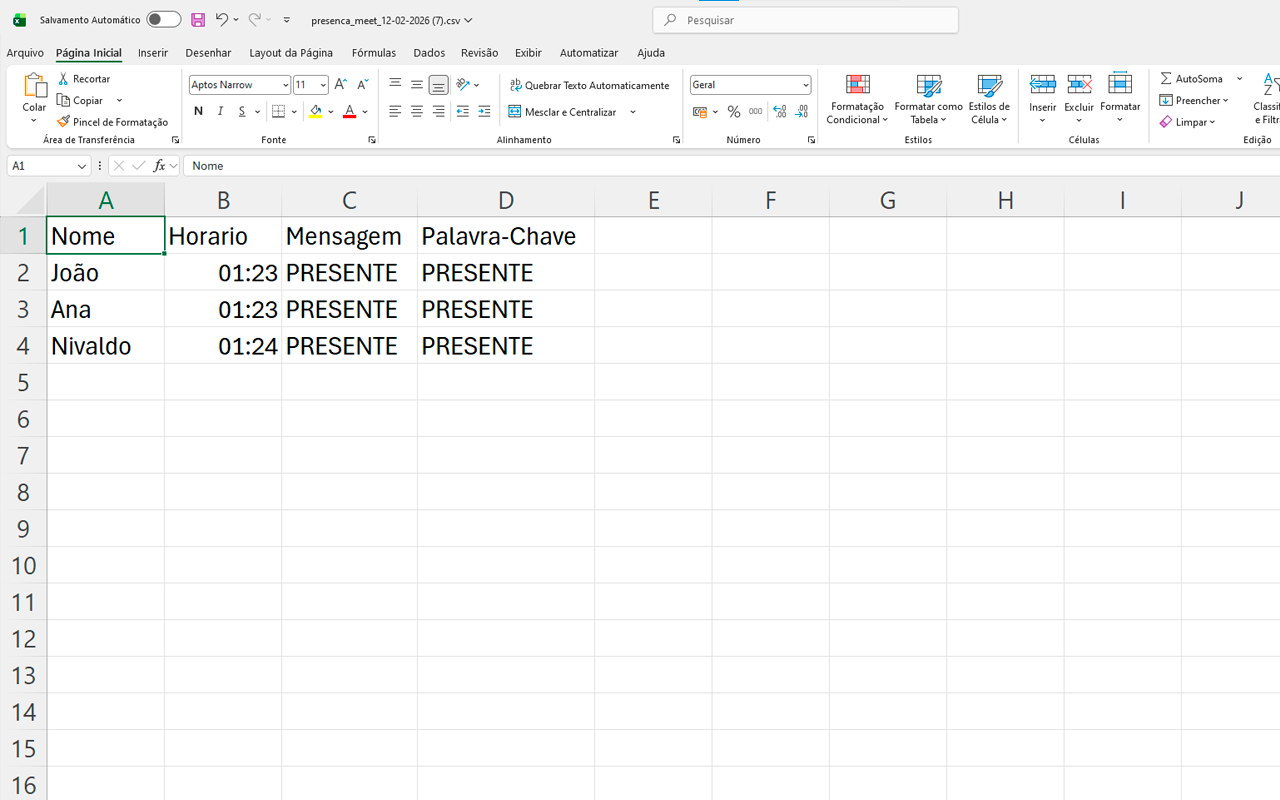Select cell containing Nivaldo
1280x800 pixels.
tap(105, 346)
